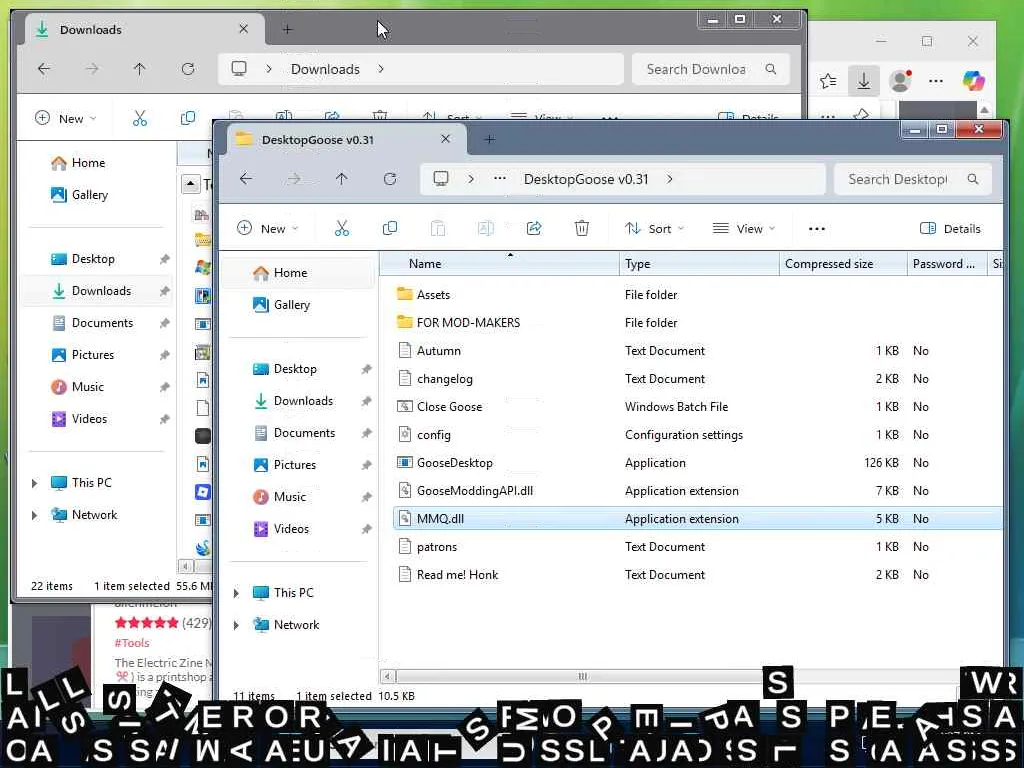
Task: Refresh the DesktopGoose v0.31 folder
Action: 390,178
